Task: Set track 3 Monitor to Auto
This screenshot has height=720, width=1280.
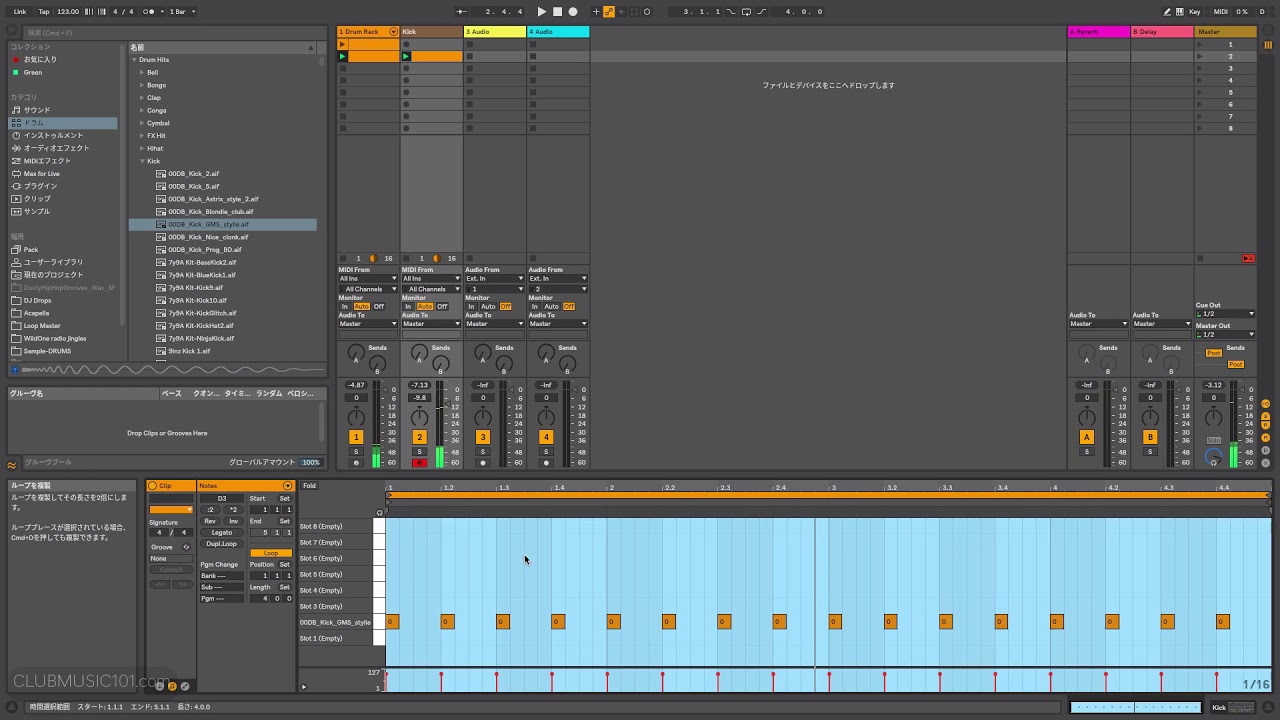Action: click(488, 306)
